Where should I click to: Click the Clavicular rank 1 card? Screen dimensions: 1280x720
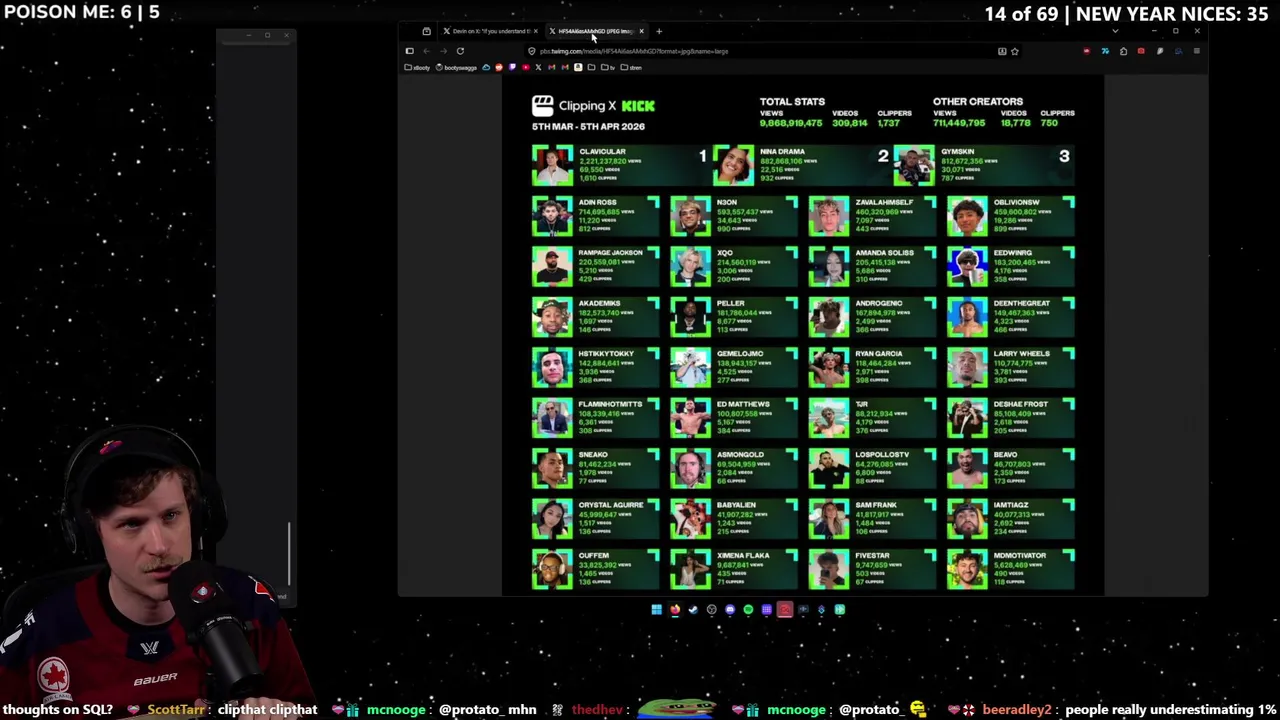point(621,164)
